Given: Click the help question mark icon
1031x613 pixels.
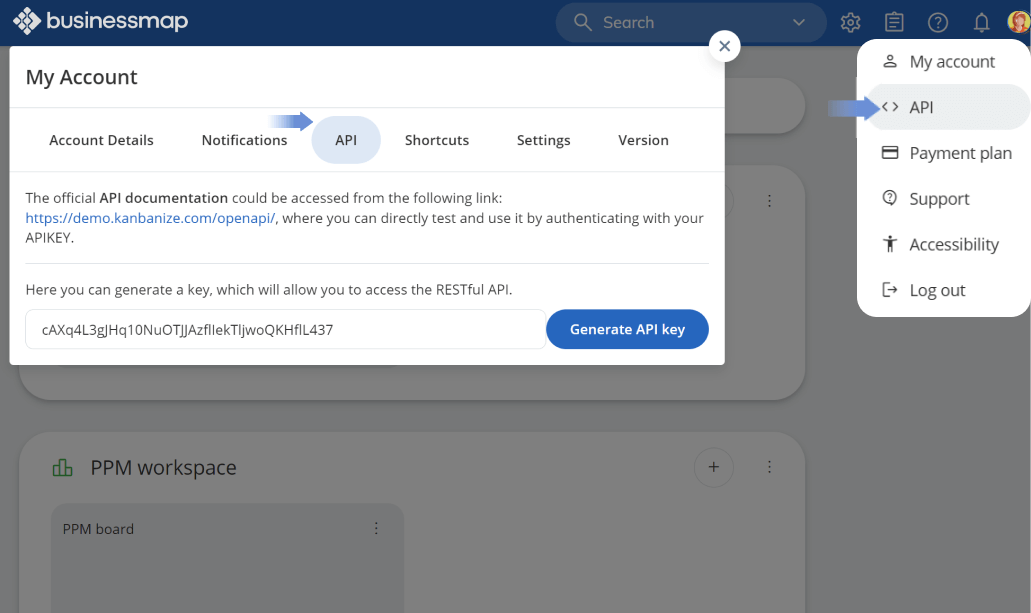Looking at the screenshot, I should point(937,22).
